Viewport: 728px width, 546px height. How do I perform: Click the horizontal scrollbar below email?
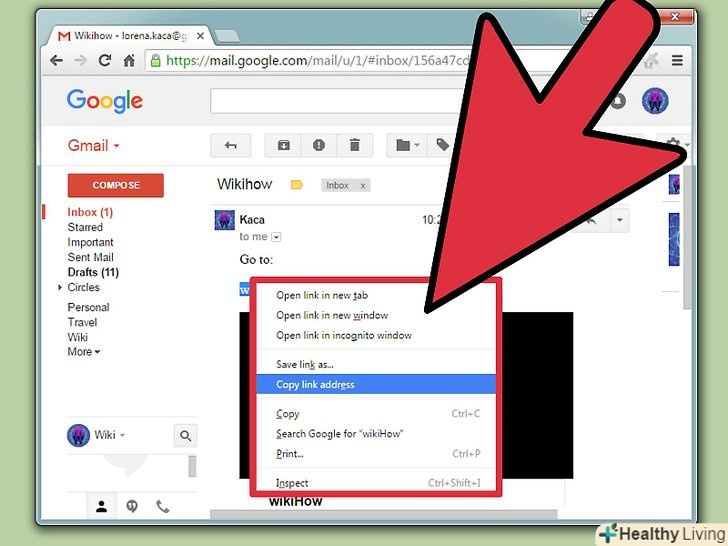pos(384,514)
